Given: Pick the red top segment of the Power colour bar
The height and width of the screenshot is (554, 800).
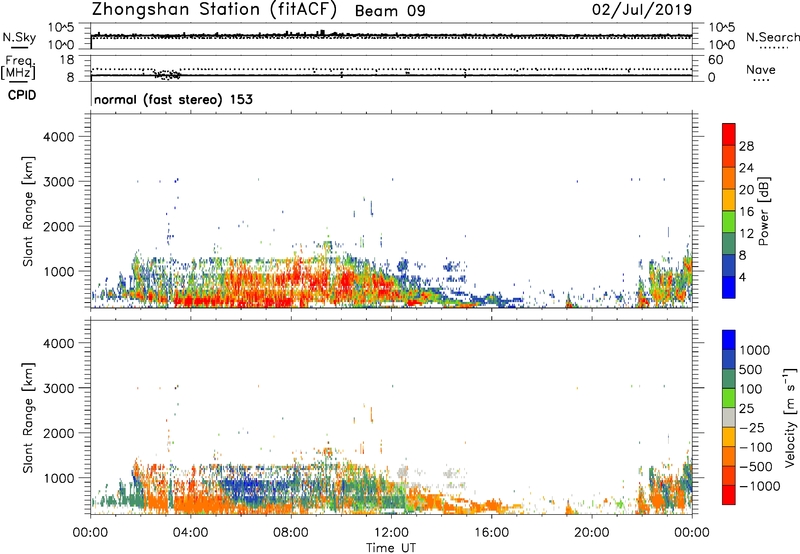Looking at the screenshot, I should [729, 134].
